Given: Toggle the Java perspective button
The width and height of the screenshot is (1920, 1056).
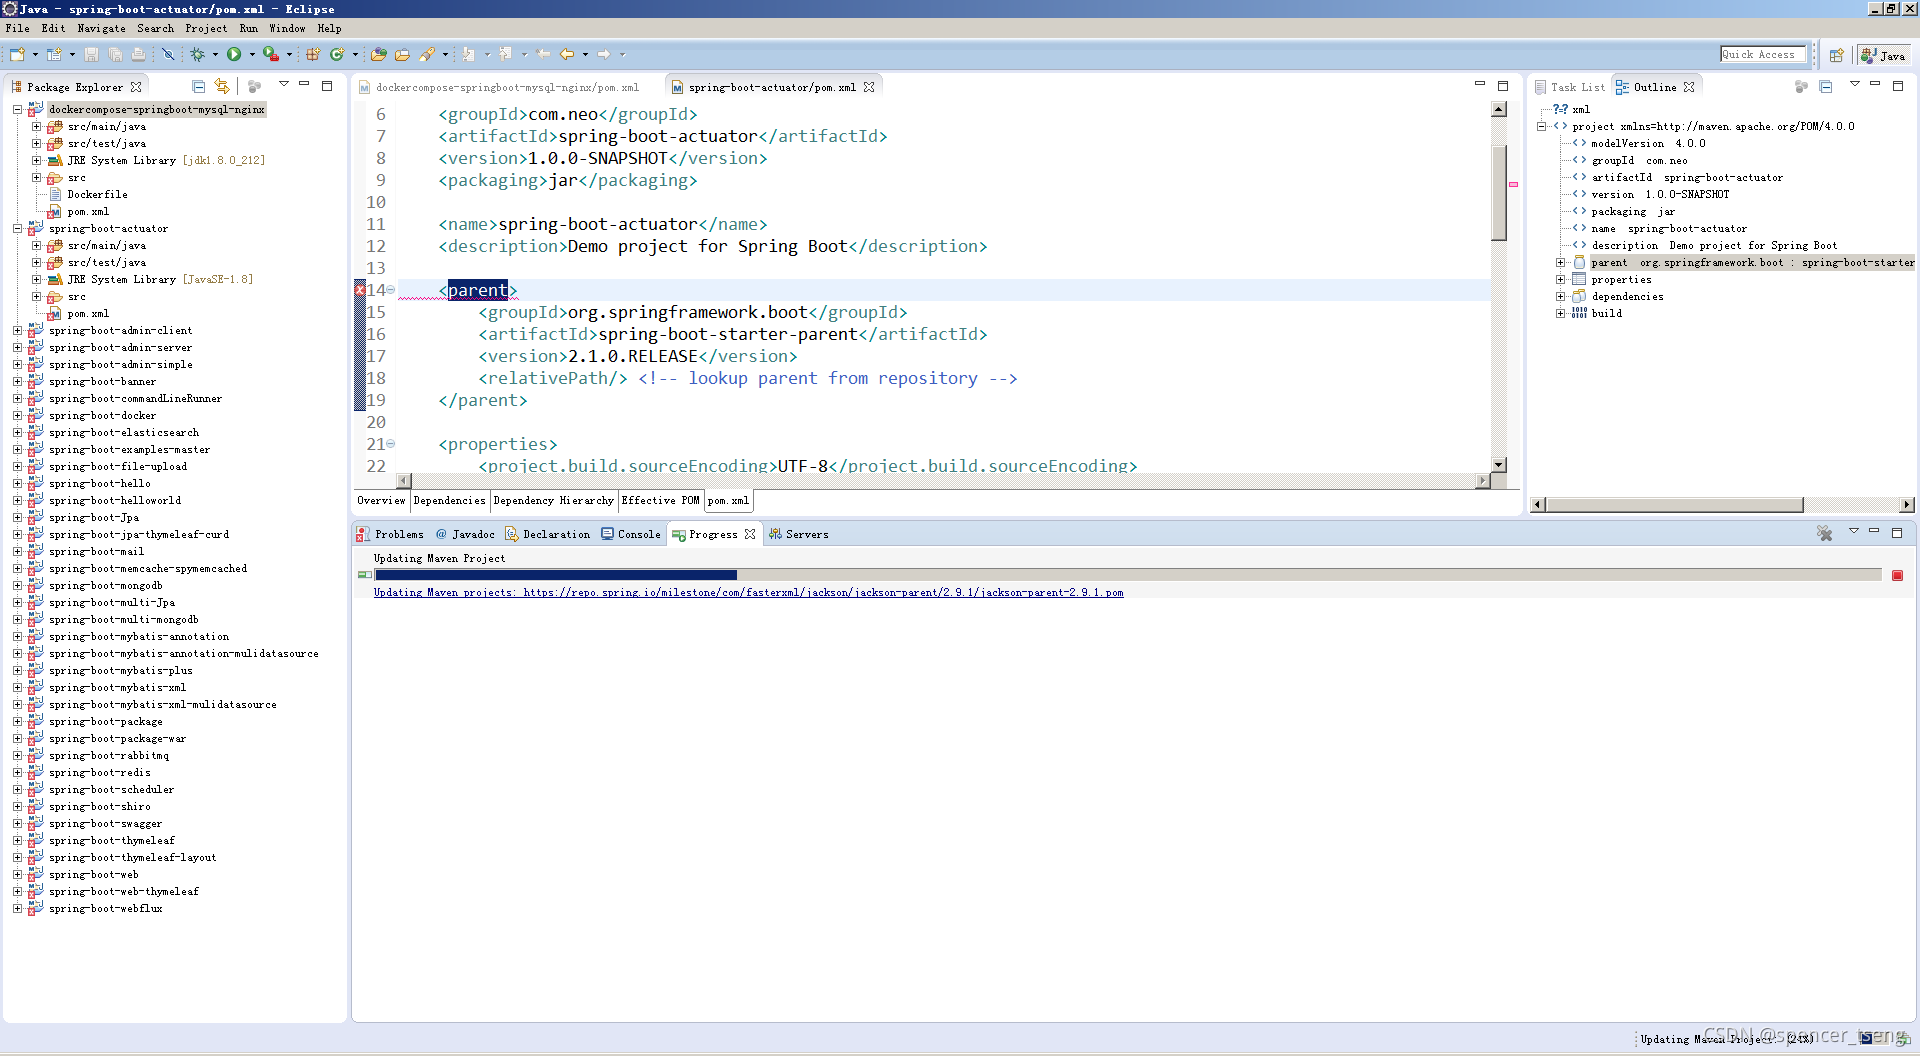Looking at the screenshot, I should coord(1884,55).
